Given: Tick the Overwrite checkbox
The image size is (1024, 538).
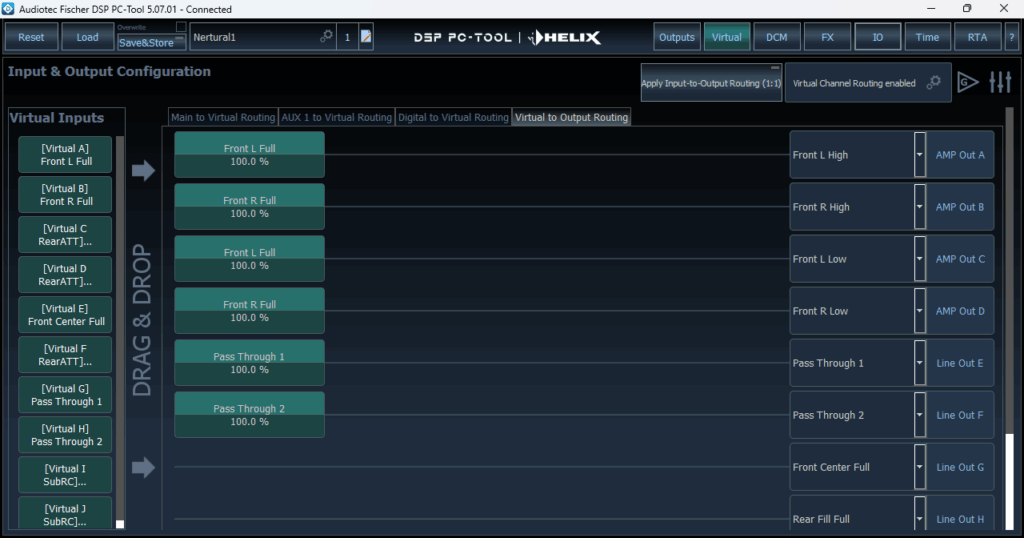Looking at the screenshot, I should pyautogui.click(x=181, y=27).
